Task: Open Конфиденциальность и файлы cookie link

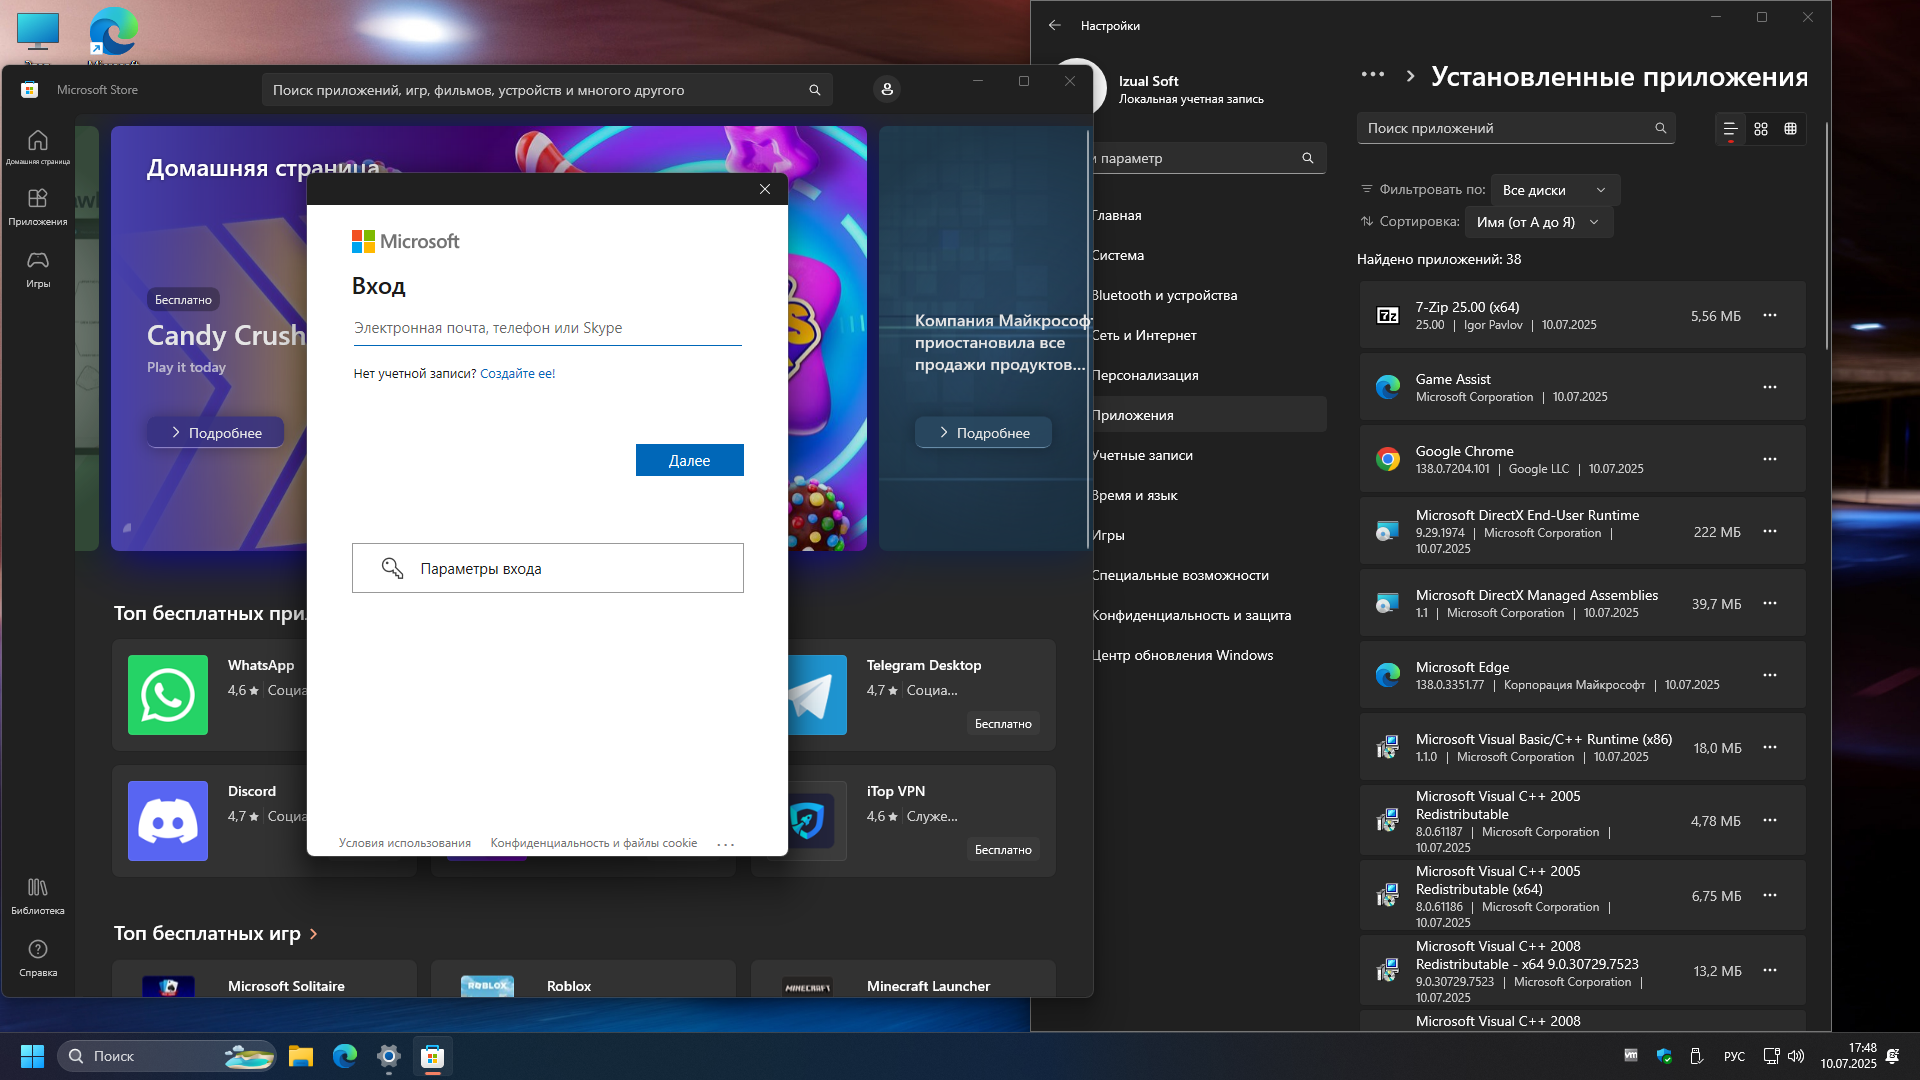Action: (594, 843)
